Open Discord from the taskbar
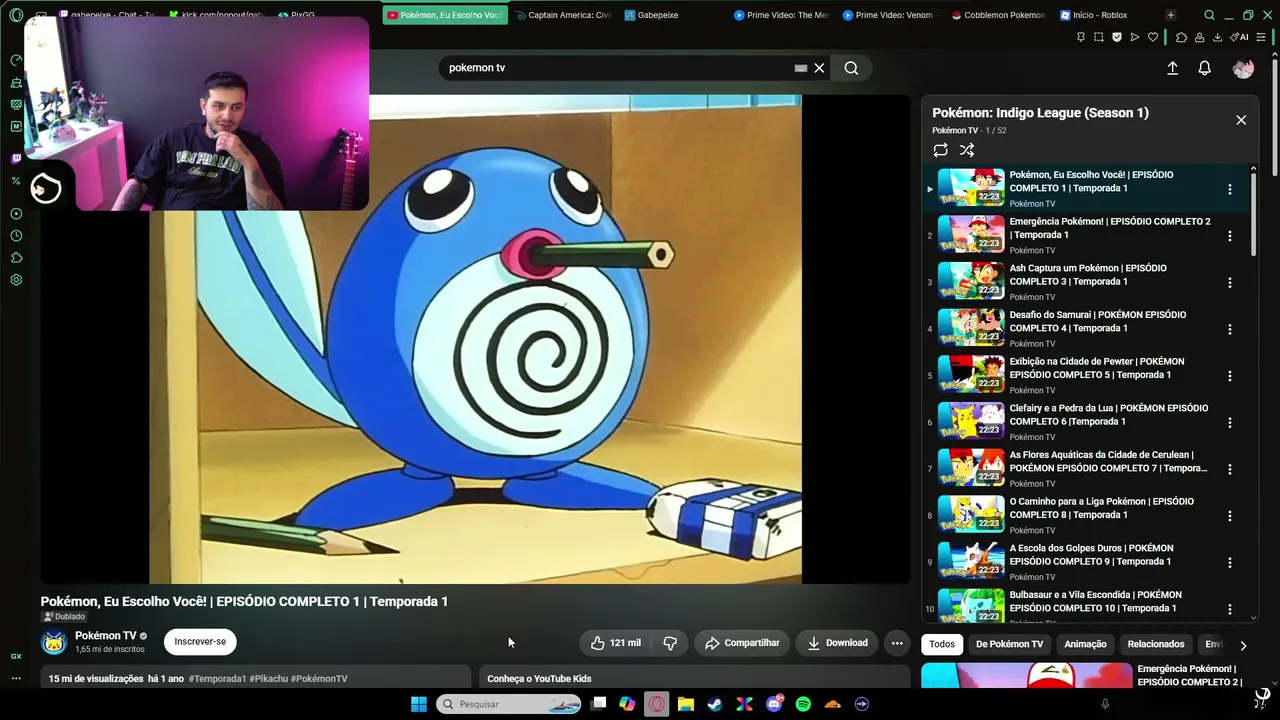This screenshot has height=720, width=1280. pyautogui.click(x=774, y=704)
